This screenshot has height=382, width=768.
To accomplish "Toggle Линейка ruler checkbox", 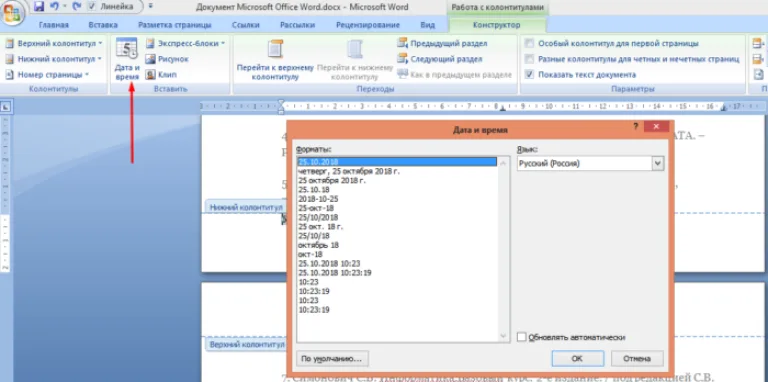I will coord(92,7).
